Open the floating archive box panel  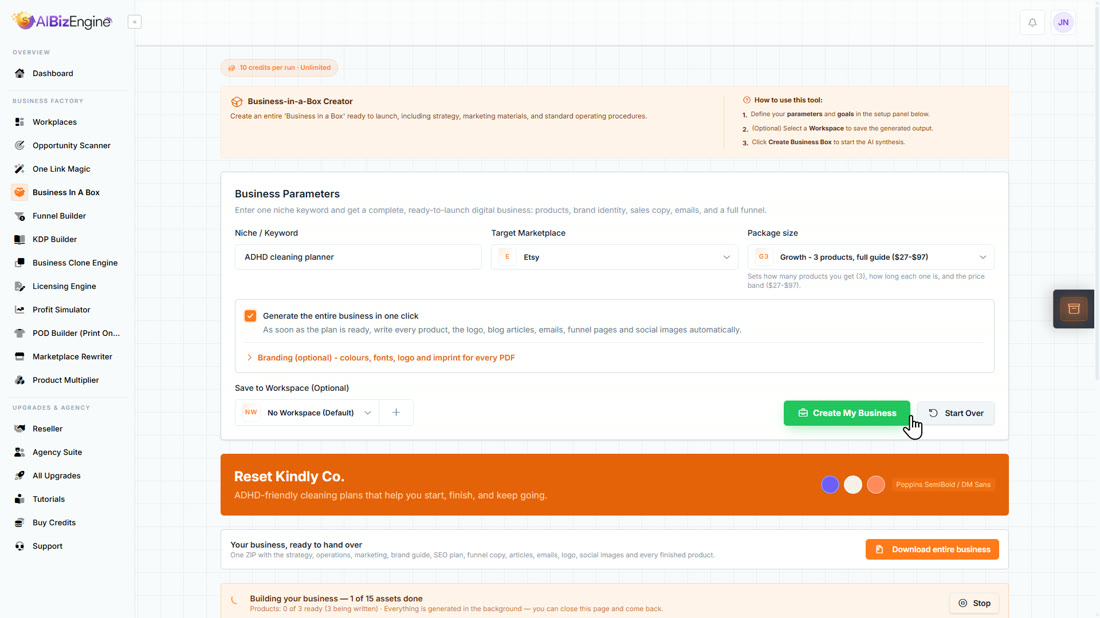click(1073, 309)
